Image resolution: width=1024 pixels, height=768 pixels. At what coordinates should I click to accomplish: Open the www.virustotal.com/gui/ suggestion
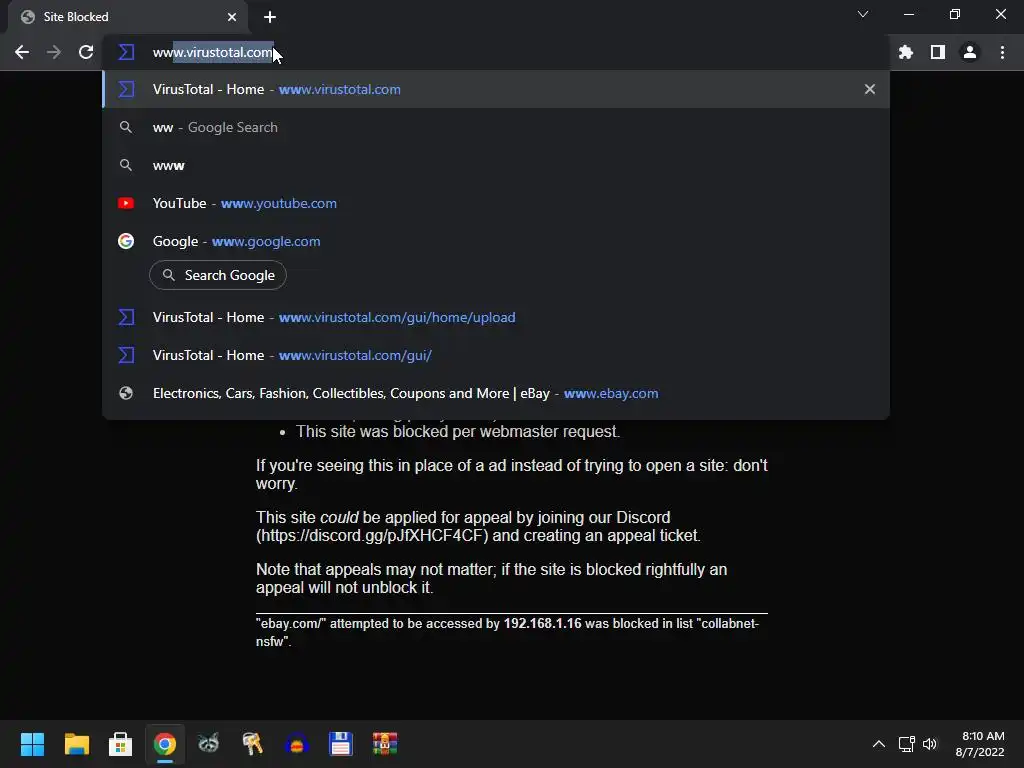click(496, 355)
